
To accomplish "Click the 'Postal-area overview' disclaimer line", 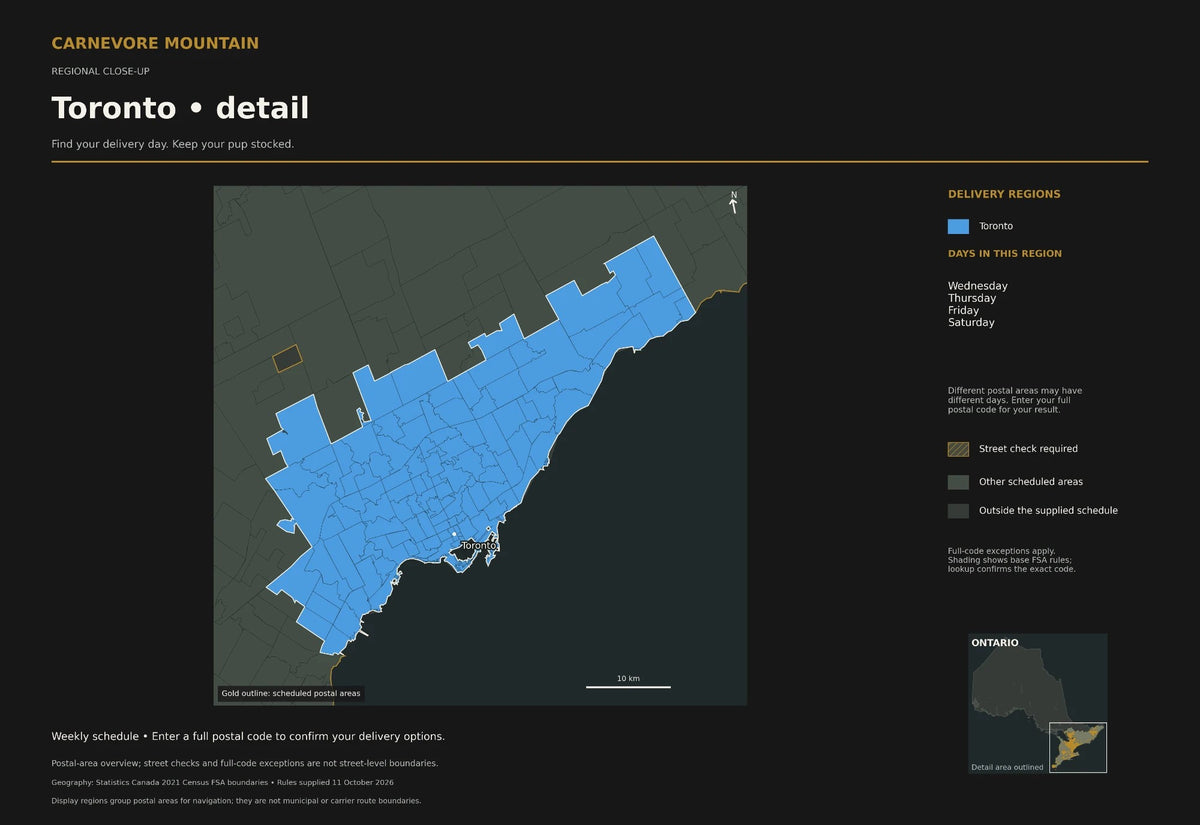I will (x=245, y=763).
